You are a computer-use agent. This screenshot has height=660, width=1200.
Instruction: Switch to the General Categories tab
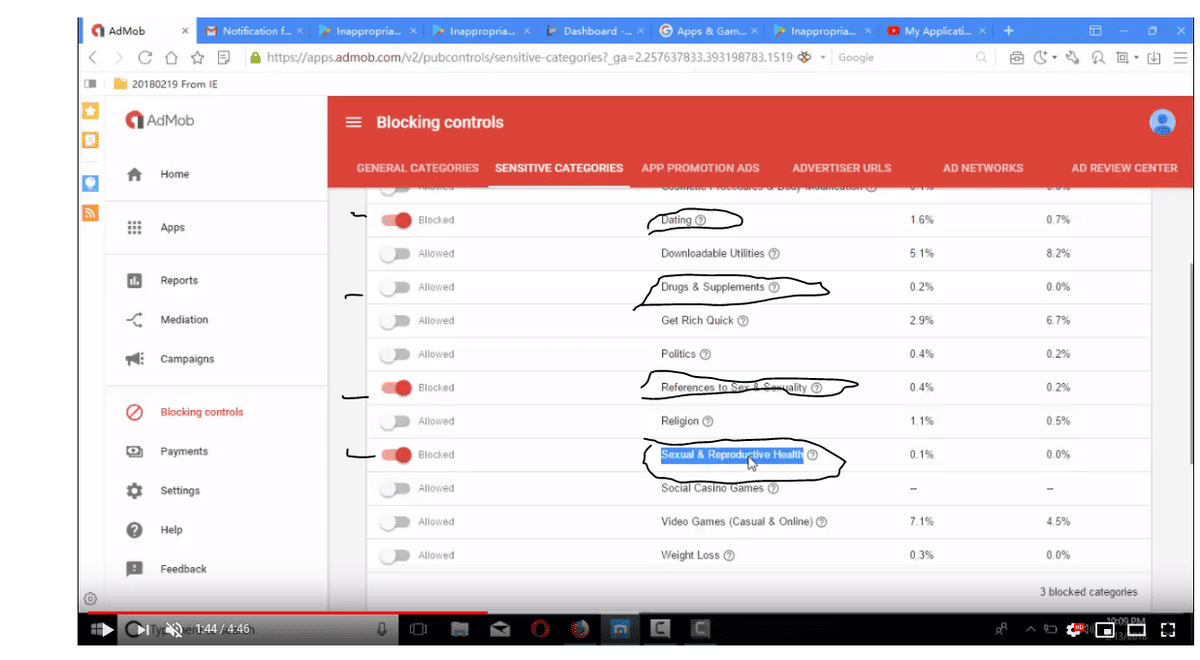[x=418, y=168]
